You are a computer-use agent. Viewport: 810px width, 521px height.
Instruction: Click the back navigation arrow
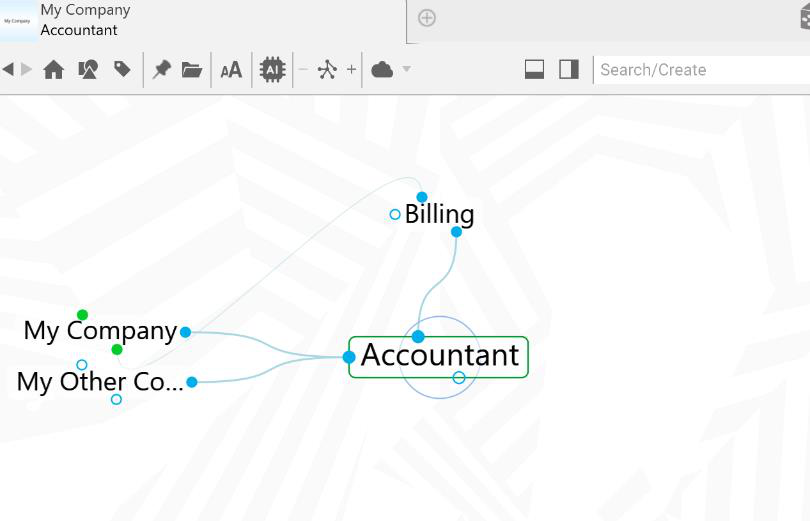point(8,69)
